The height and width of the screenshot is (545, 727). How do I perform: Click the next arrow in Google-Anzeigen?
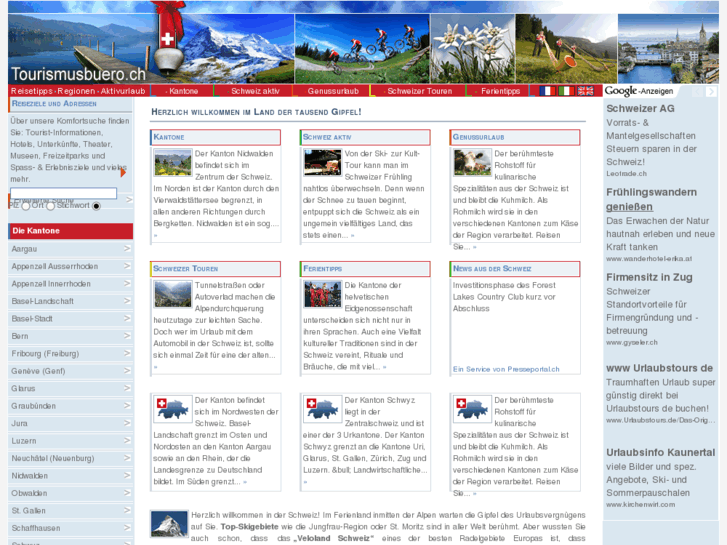711,91
